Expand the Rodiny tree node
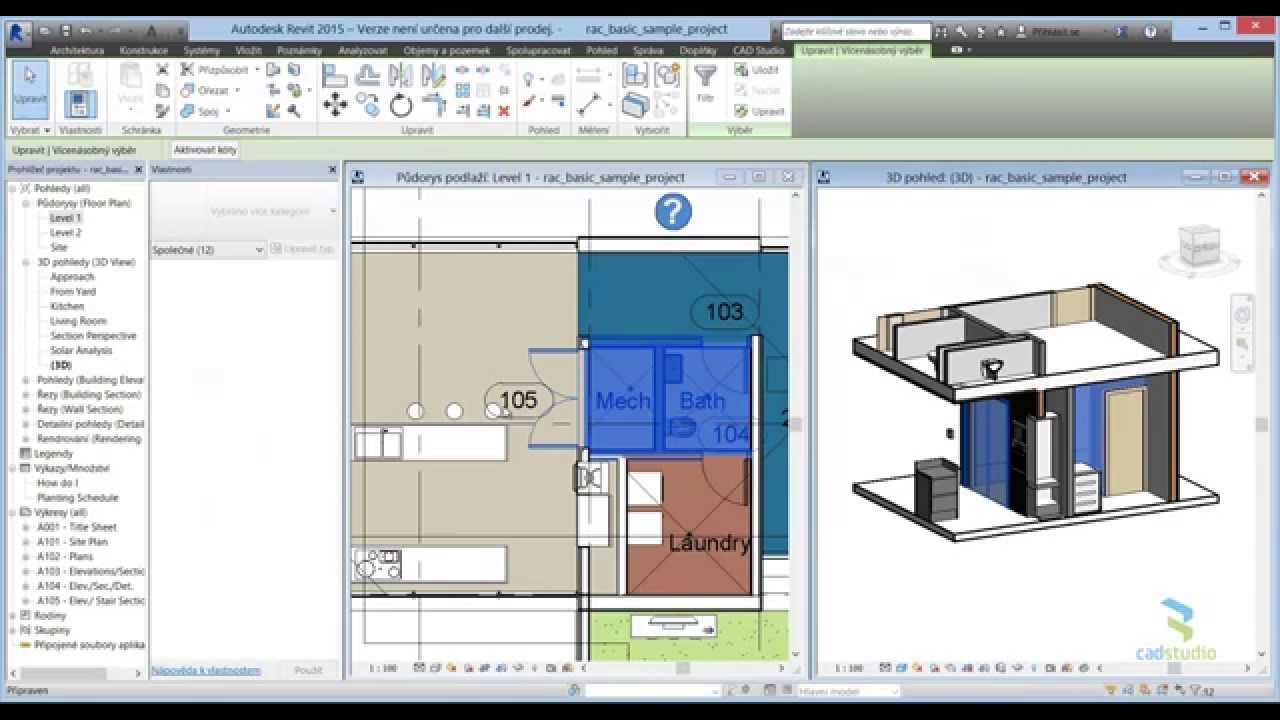The width and height of the screenshot is (1280, 720). [x=12, y=616]
